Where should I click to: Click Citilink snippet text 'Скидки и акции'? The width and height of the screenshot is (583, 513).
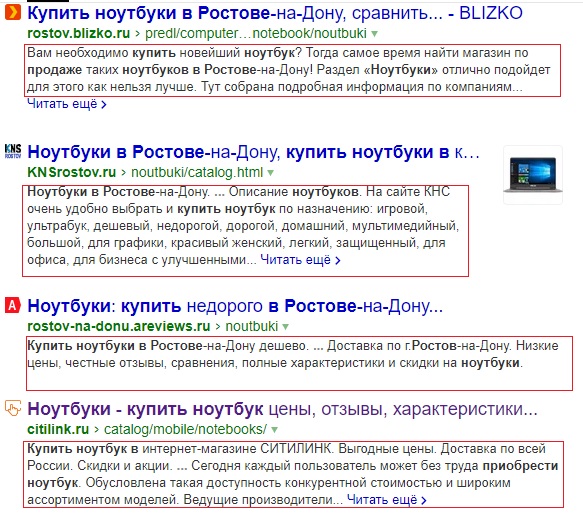[x=125, y=465]
